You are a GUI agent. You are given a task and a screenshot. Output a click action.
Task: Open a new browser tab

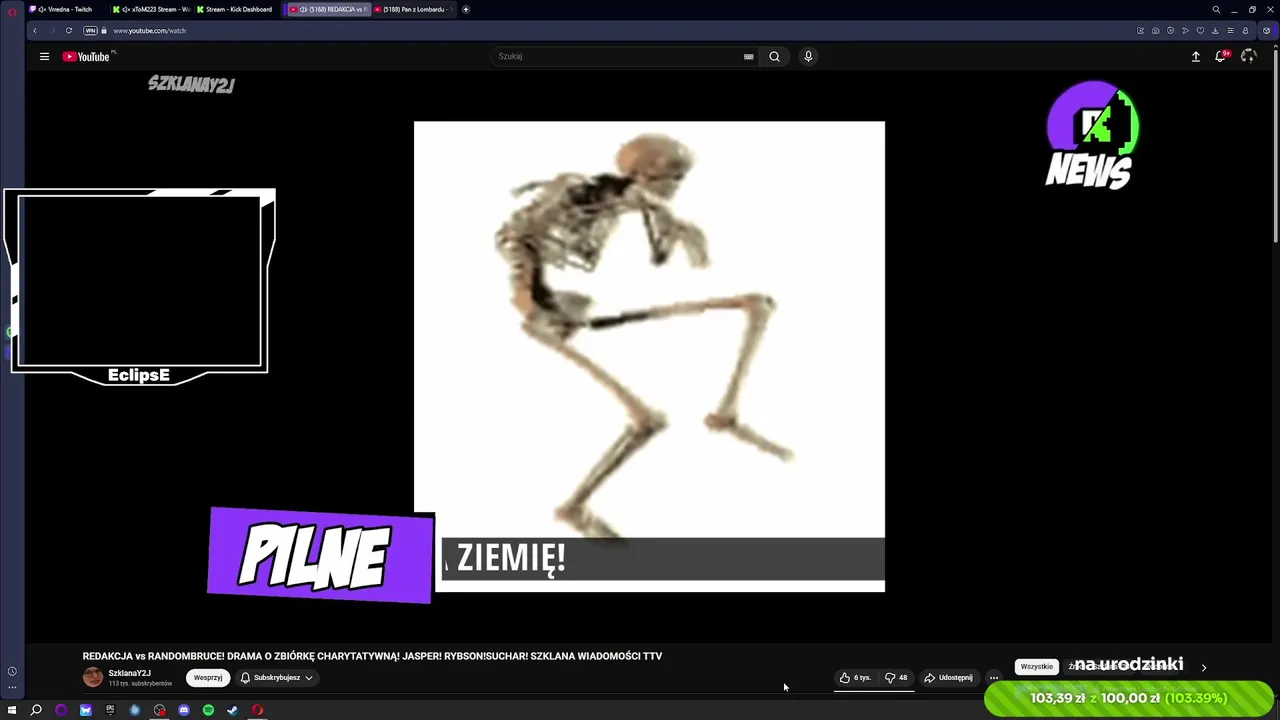[x=465, y=9]
